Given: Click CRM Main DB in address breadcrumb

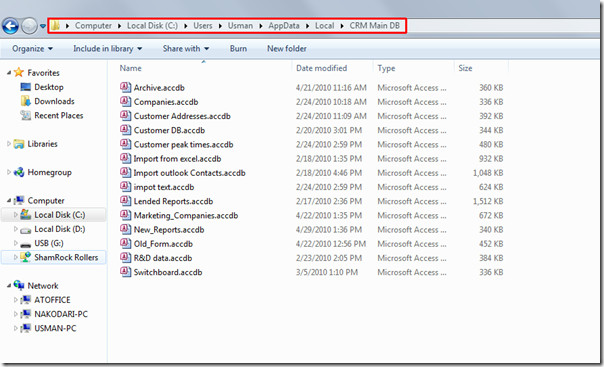Looking at the screenshot, I should 374,26.
